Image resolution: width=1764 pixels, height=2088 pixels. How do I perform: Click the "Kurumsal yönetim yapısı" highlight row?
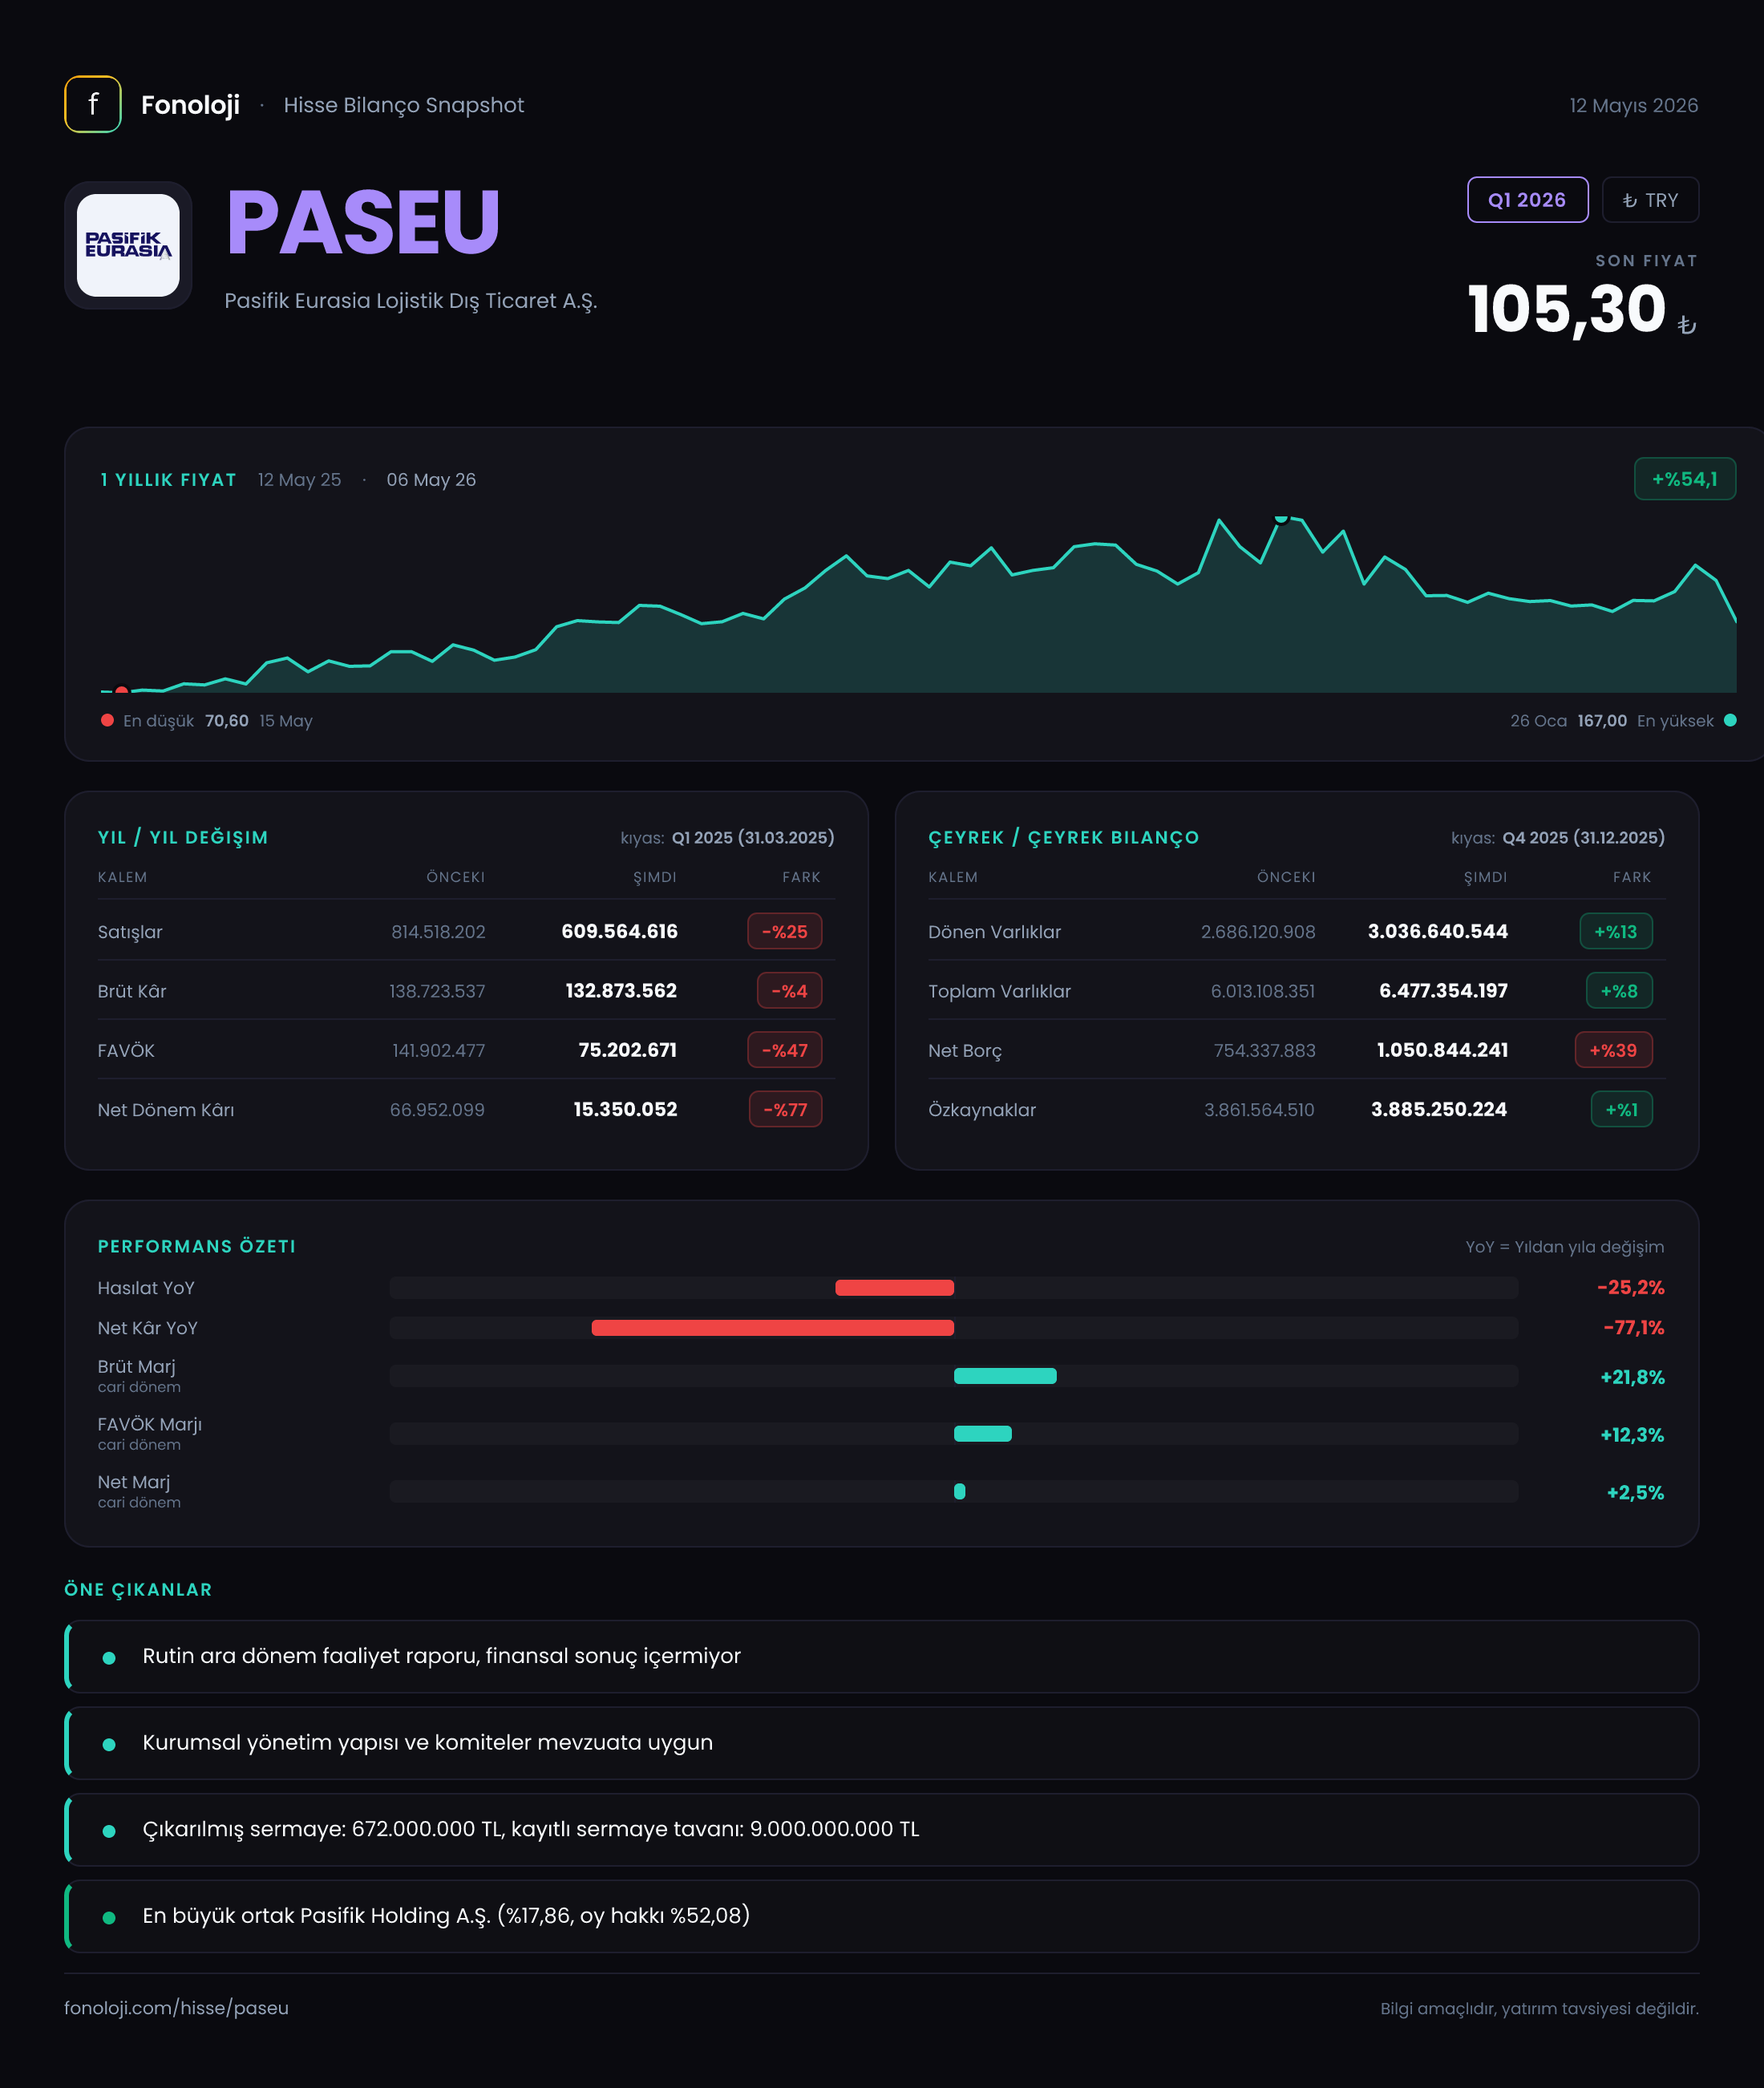coord(882,1743)
